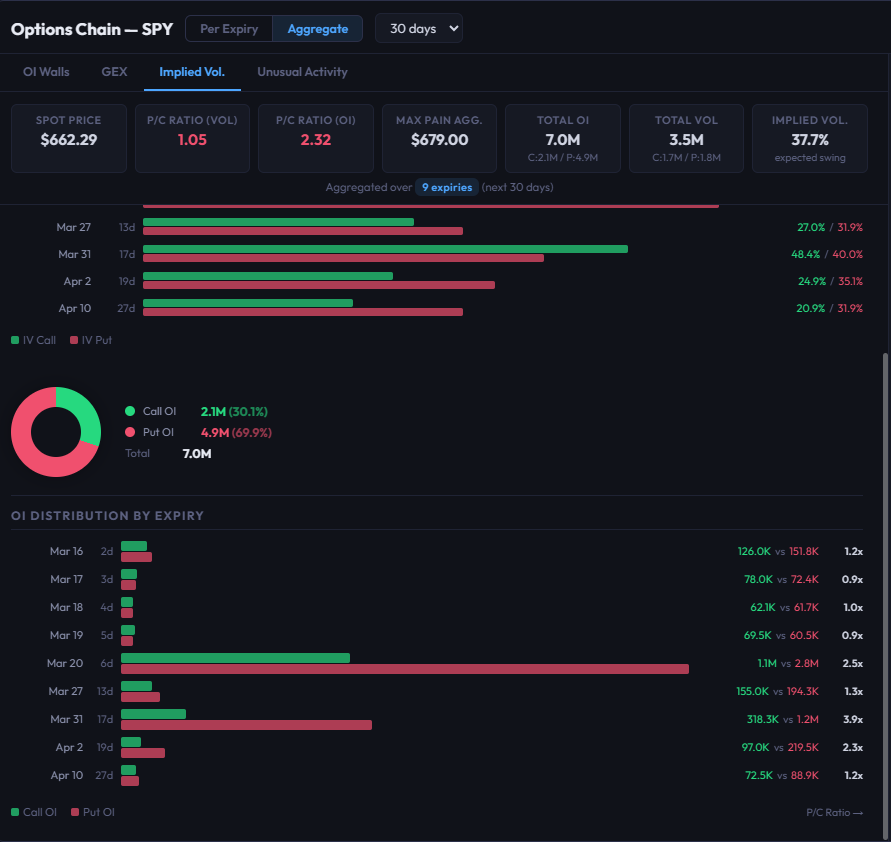Click the green Call OI donut dot
891x842 pixels.
[x=130, y=411]
